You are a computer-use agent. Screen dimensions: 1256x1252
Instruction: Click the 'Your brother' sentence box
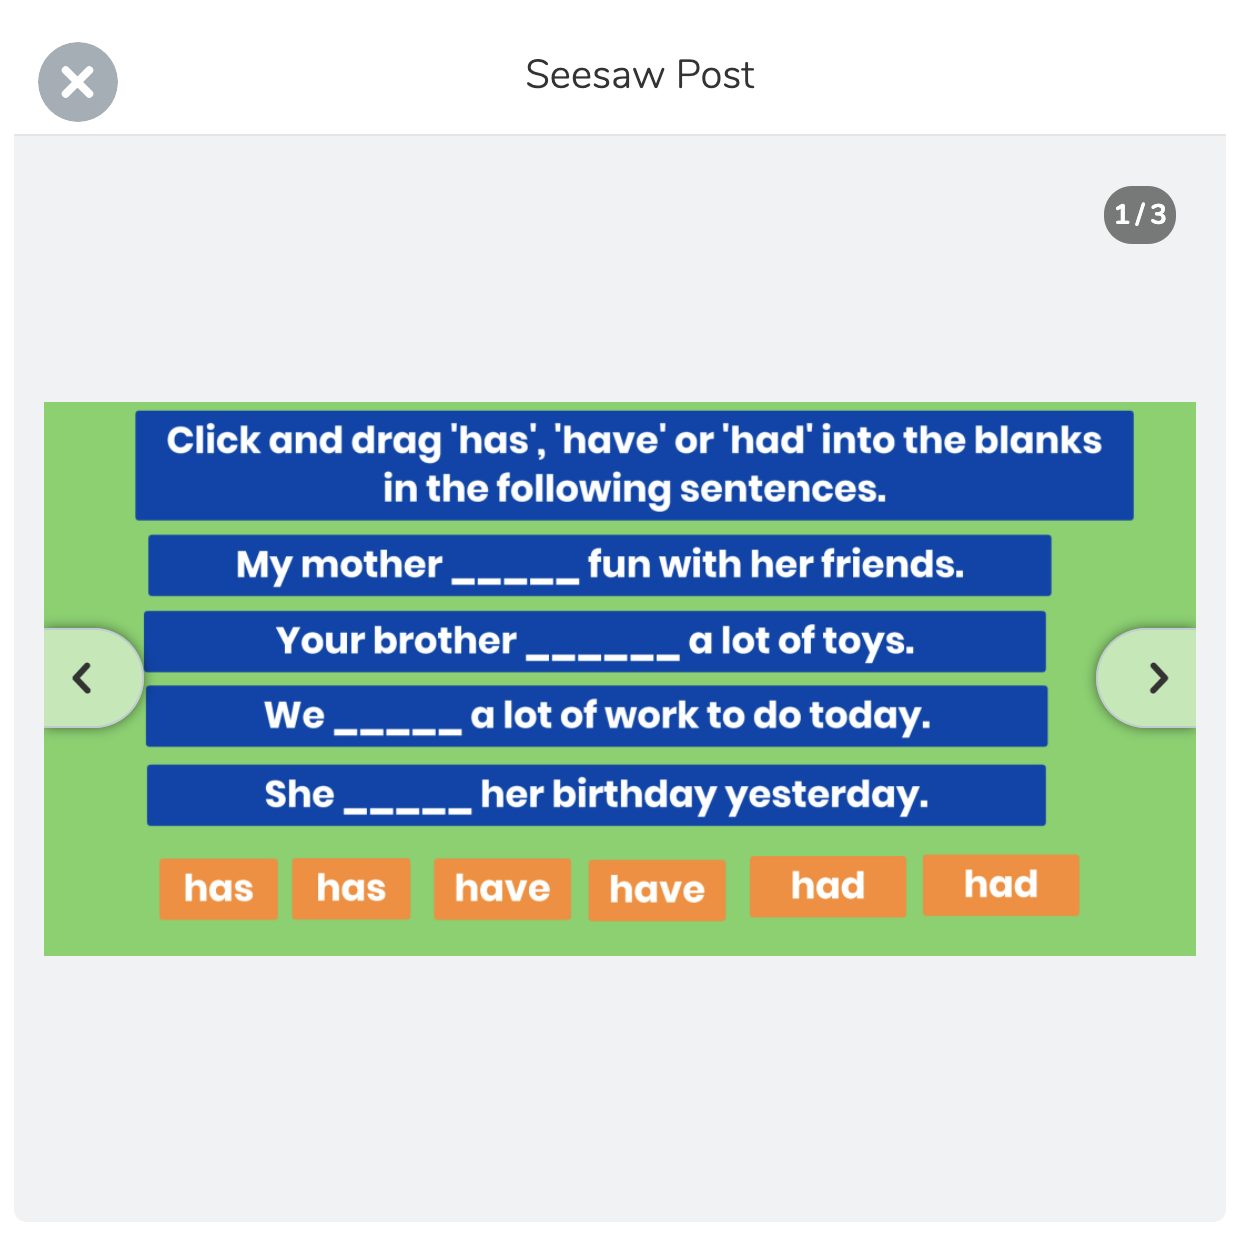595,641
